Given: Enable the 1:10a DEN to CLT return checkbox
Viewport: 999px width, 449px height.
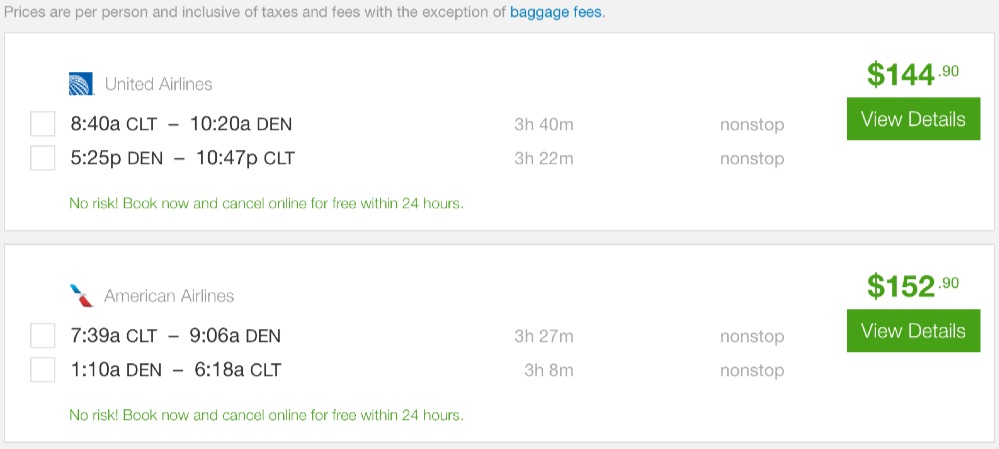Looking at the screenshot, I should [43, 370].
